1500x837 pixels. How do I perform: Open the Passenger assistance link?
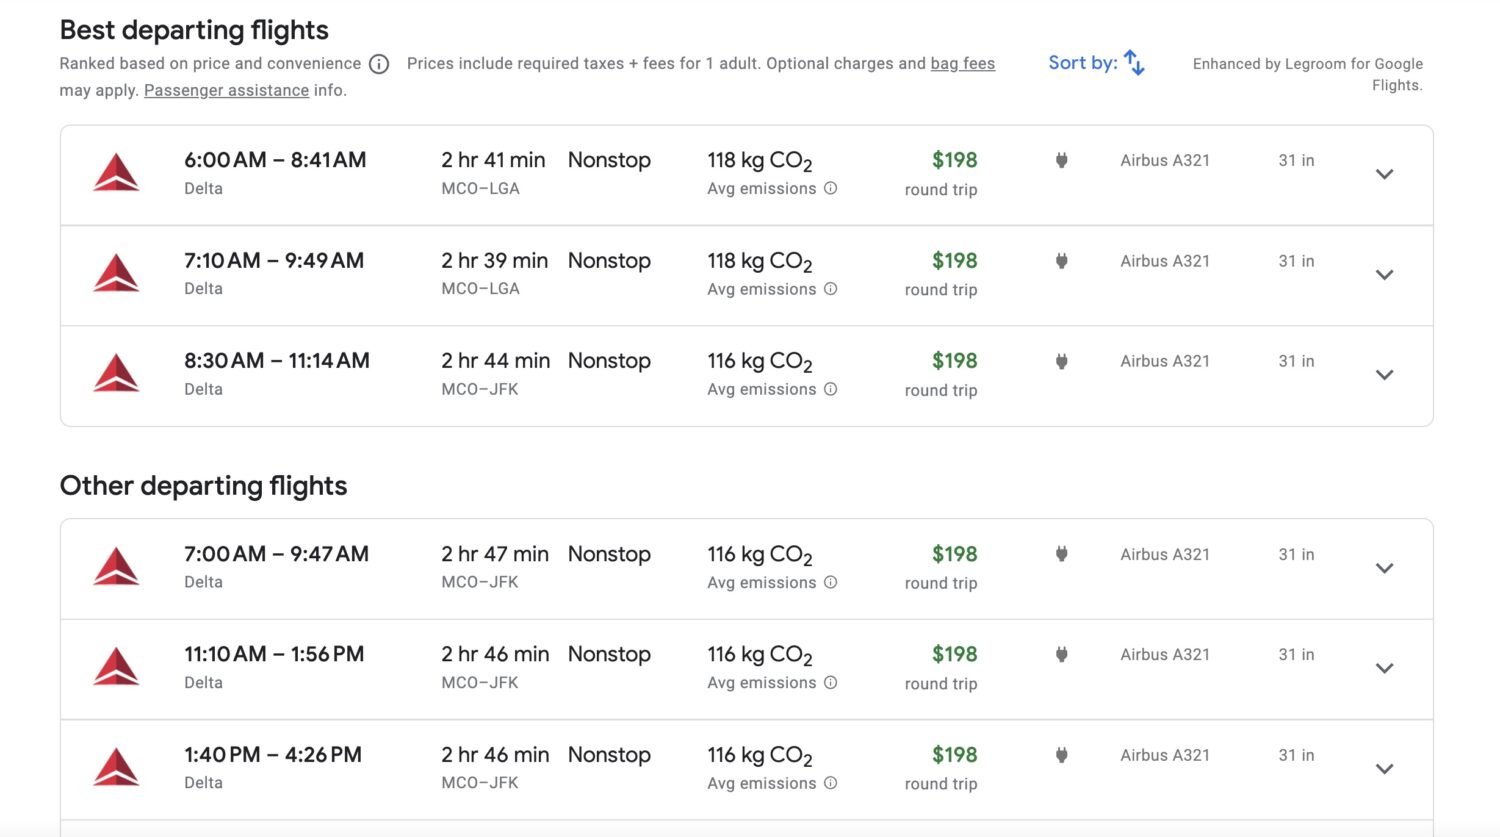(x=226, y=90)
